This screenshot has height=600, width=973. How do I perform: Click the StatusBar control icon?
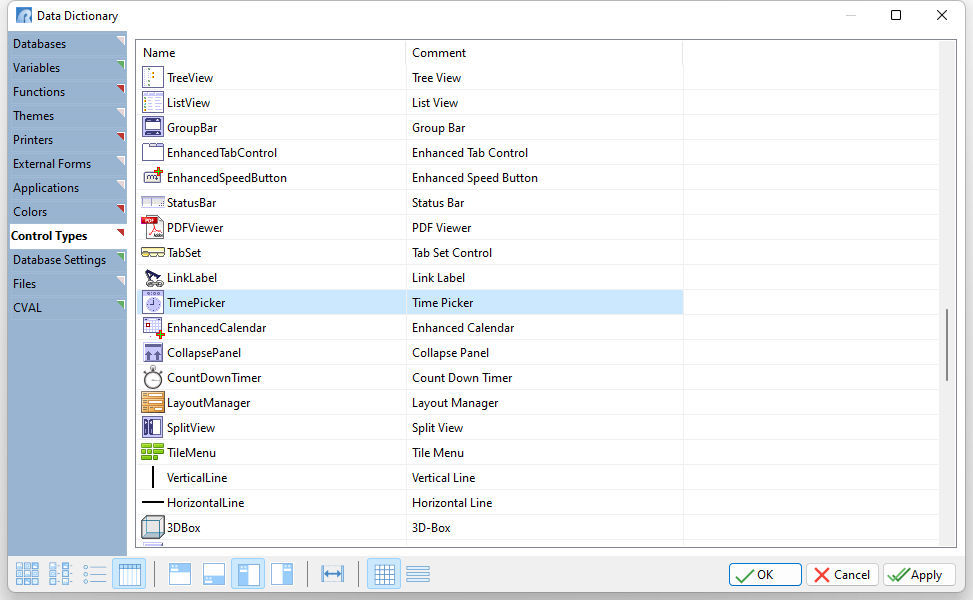tap(153, 202)
